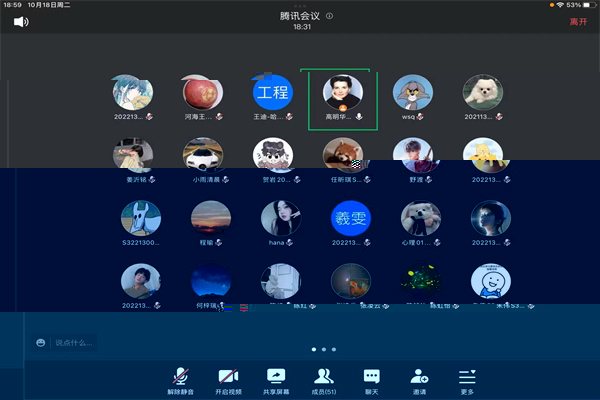The width and height of the screenshot is (600, 400).
Task: Tap the muted mic icon beside 心理 01...
Action: [437, 242]
